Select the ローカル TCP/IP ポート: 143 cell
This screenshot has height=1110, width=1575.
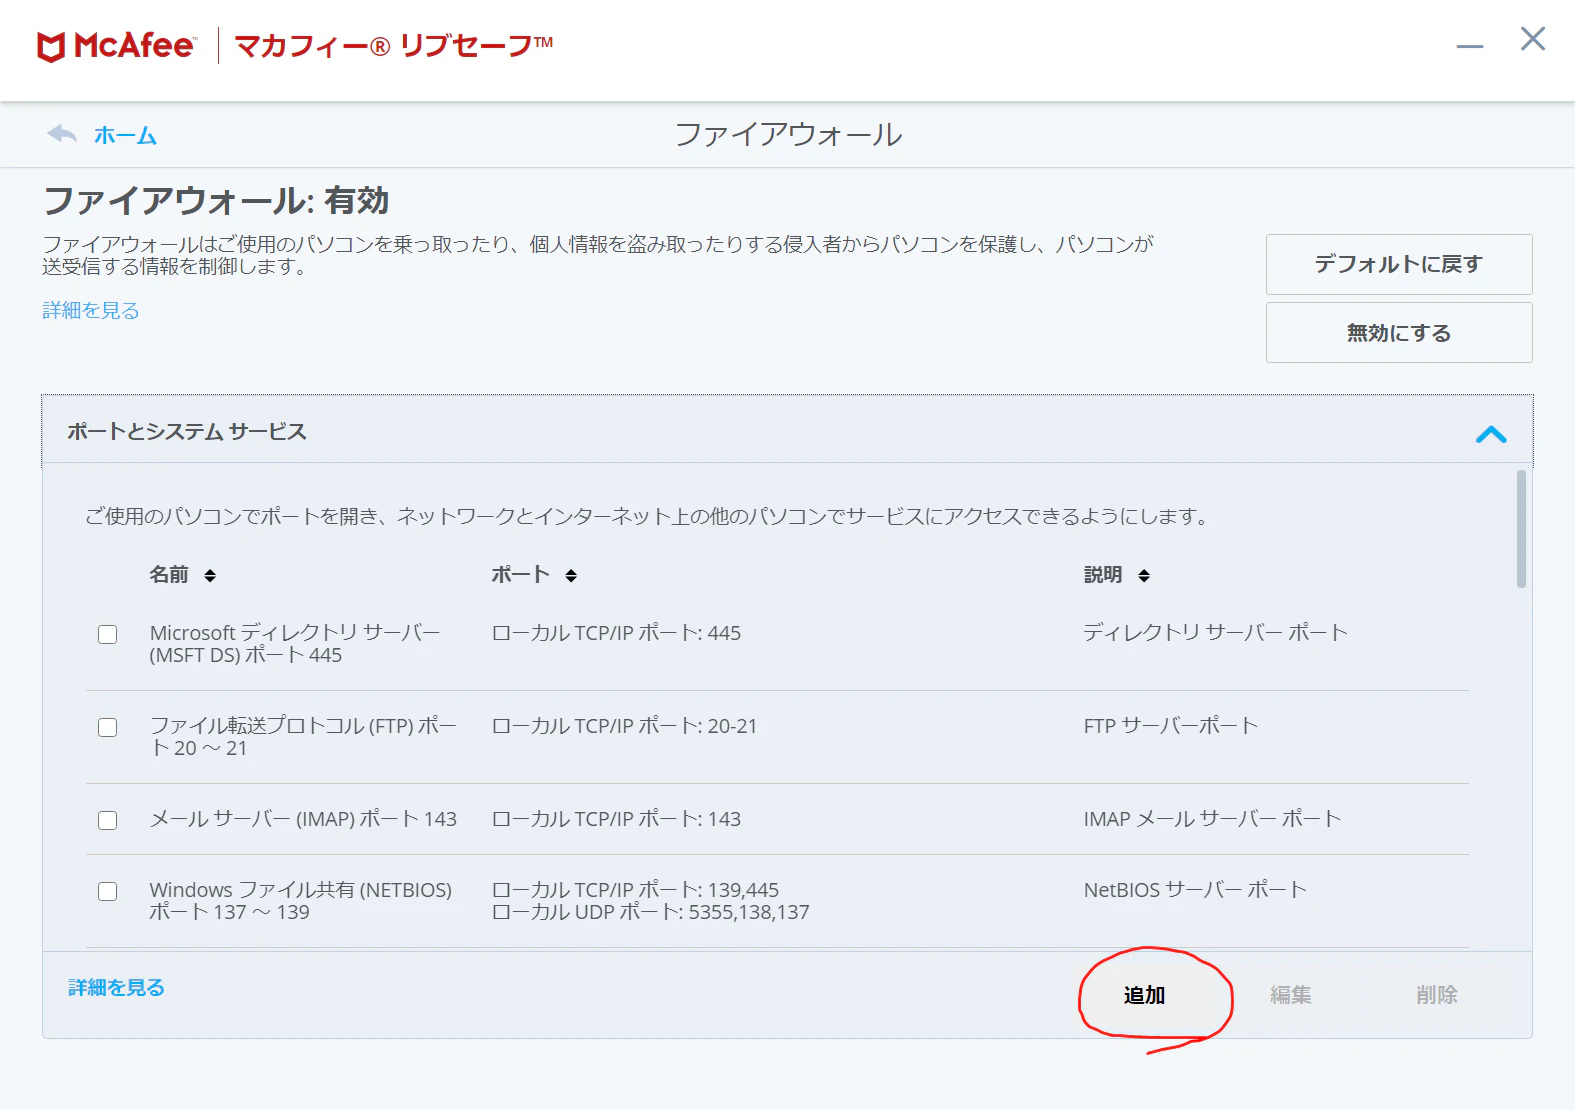click(x=616, y=819)
